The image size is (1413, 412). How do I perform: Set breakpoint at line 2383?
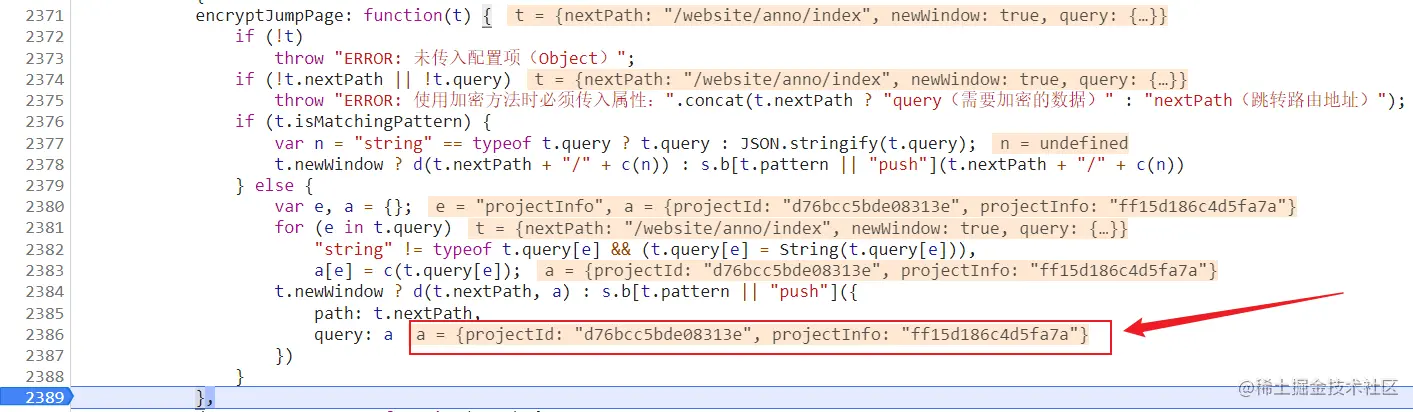point(46,270)
